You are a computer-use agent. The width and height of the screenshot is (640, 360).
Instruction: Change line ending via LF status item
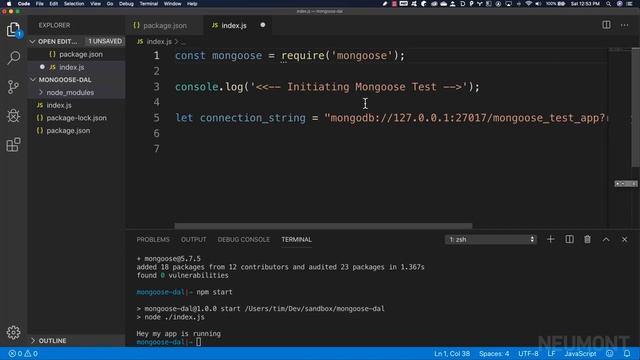(x=551, y=353)
